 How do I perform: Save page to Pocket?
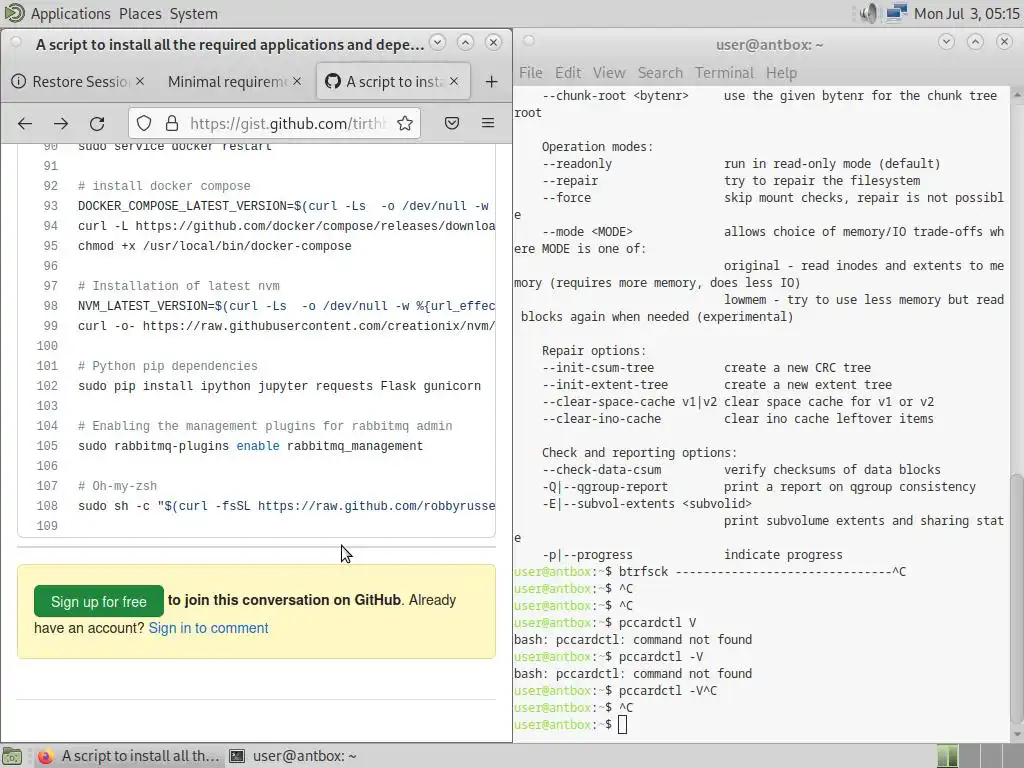452,123
